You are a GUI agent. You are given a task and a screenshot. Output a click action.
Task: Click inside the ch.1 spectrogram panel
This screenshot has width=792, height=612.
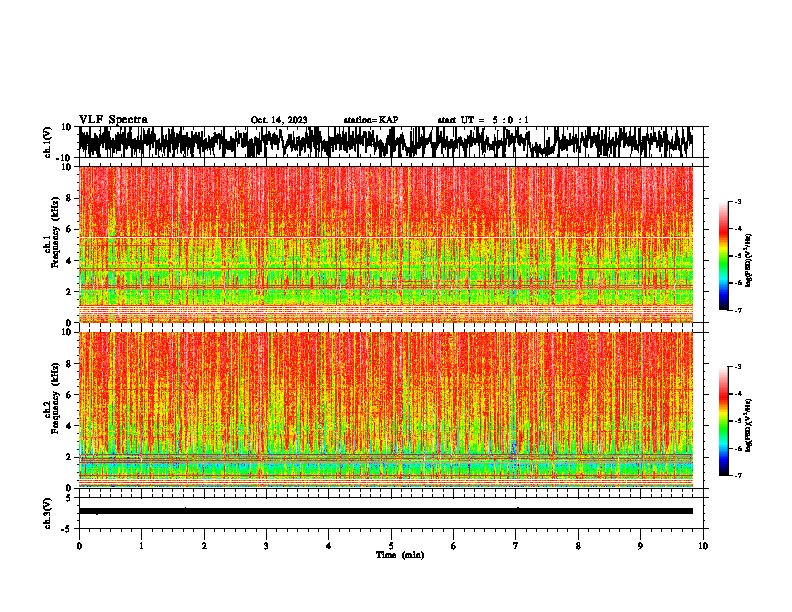(385, 244)
